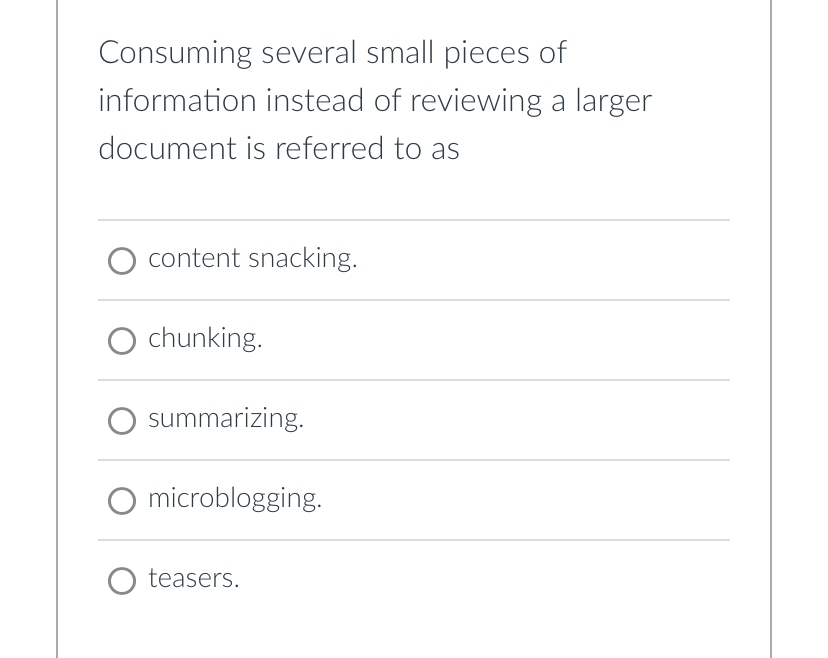Click the content snacking answer label
This screenshot has width=828, height=658.
pos(252,258)
